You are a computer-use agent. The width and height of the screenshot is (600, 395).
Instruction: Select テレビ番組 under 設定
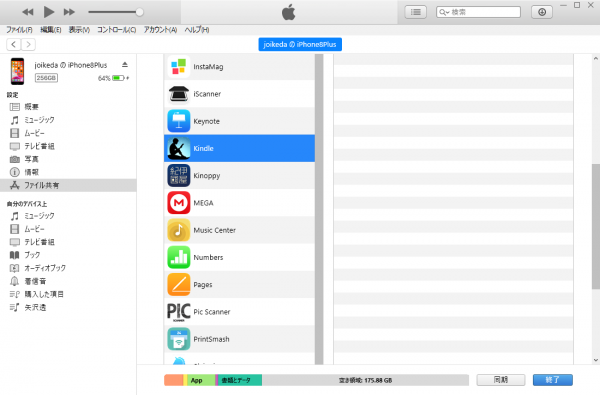(x=68, y=146)
